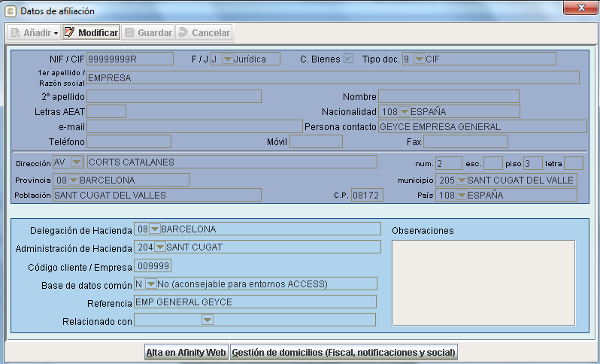600x364 pixels.
Task: Open the Base de datos común dropdown
Action: [x=151, y=284]
